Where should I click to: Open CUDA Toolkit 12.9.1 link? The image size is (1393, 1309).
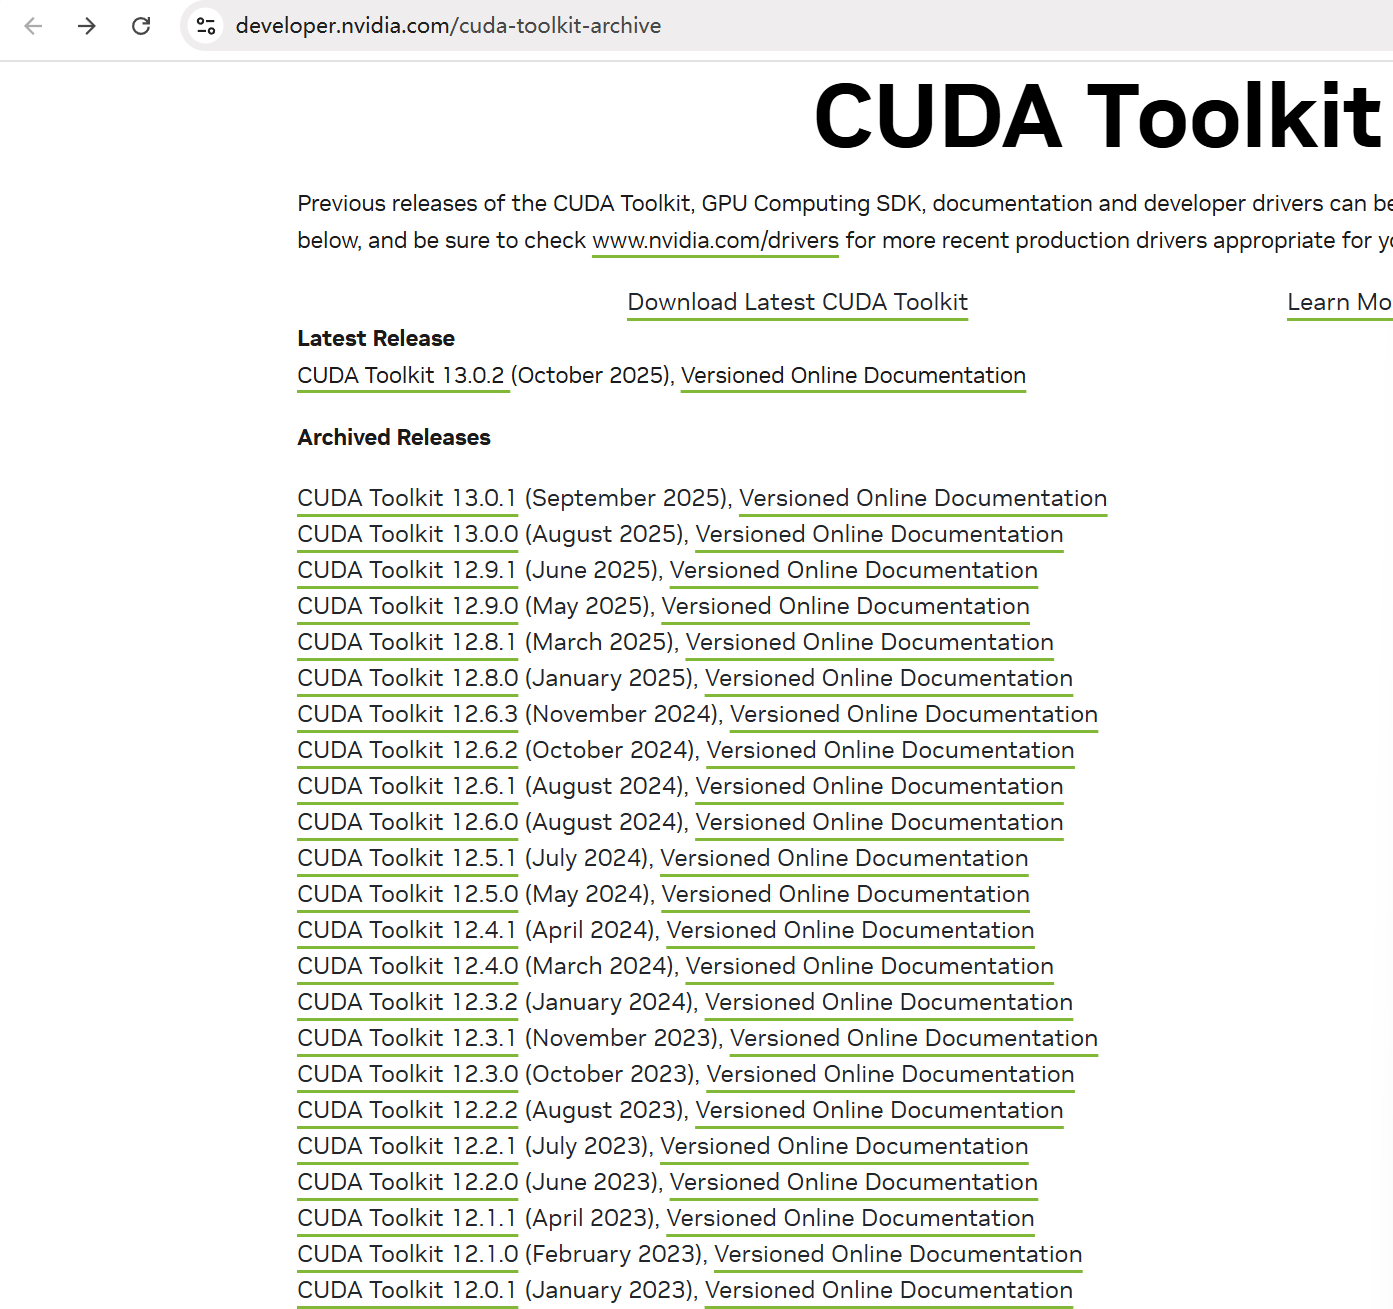pyautogui.click(x=407, y=571)
